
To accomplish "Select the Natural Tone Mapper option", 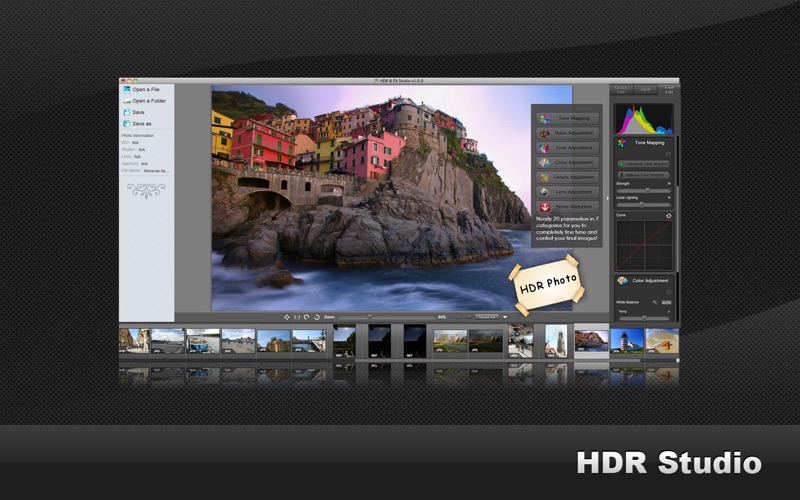I will pos(643,175).
